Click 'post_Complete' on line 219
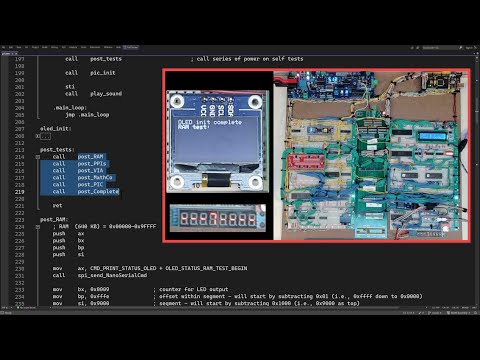The image size is (480, 360). 98,192
